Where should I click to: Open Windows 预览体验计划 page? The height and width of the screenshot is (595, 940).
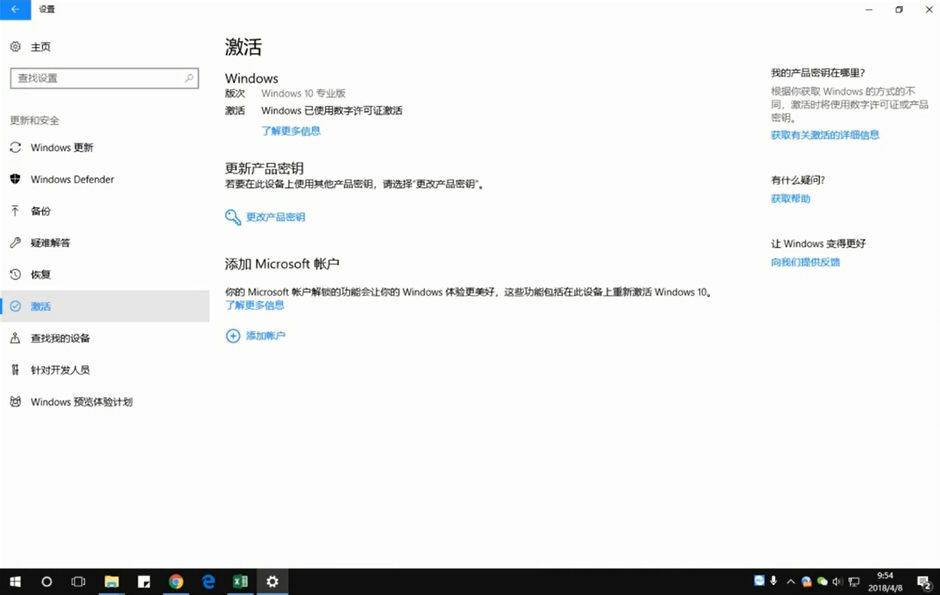click(105, 401)
